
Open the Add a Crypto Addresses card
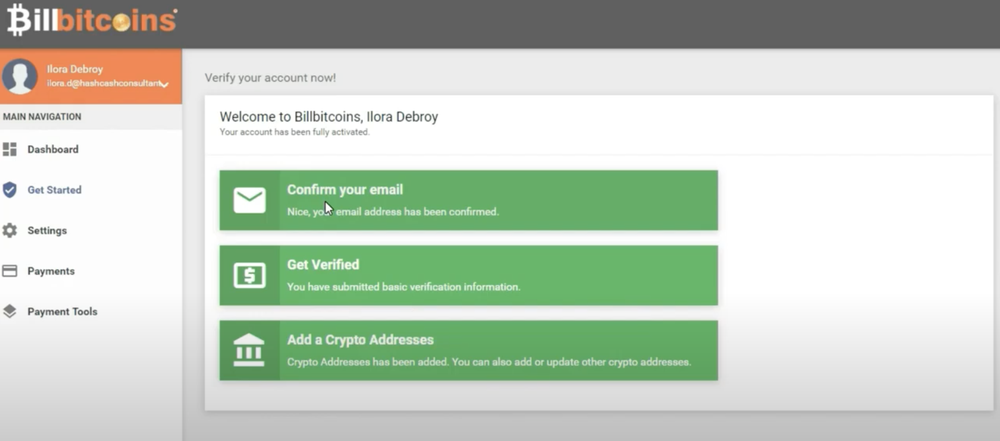coord(469,350)
